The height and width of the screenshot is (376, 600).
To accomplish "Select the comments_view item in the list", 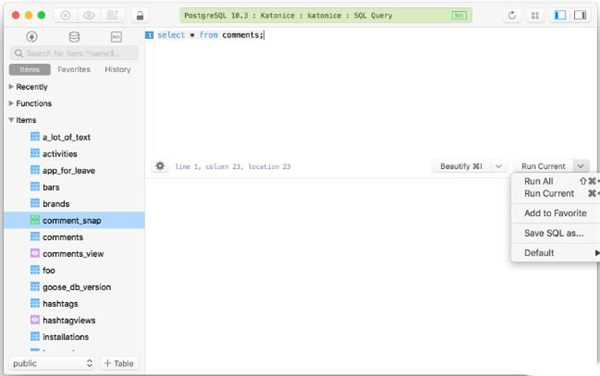I will (x=74, y=254).
